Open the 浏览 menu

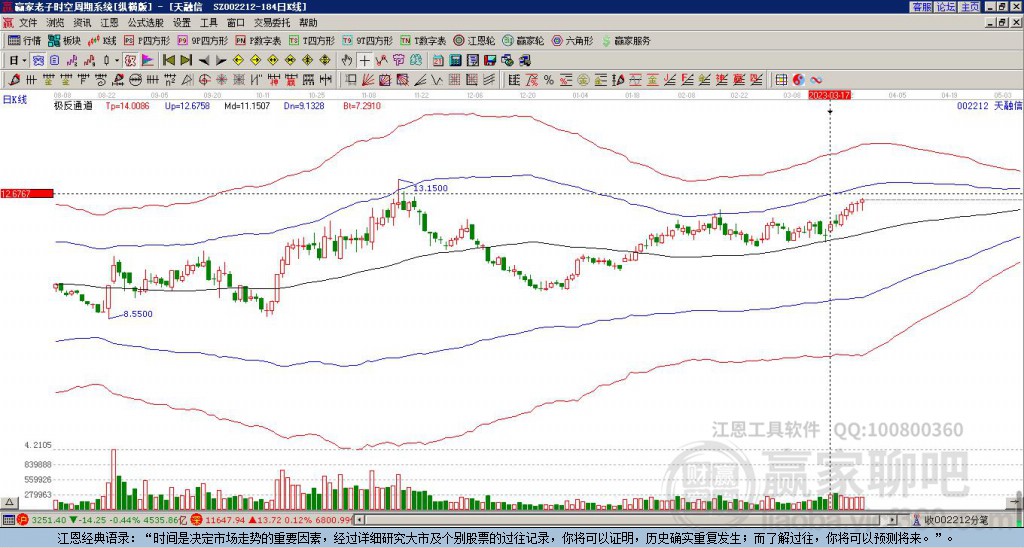[x=56, y=23]
